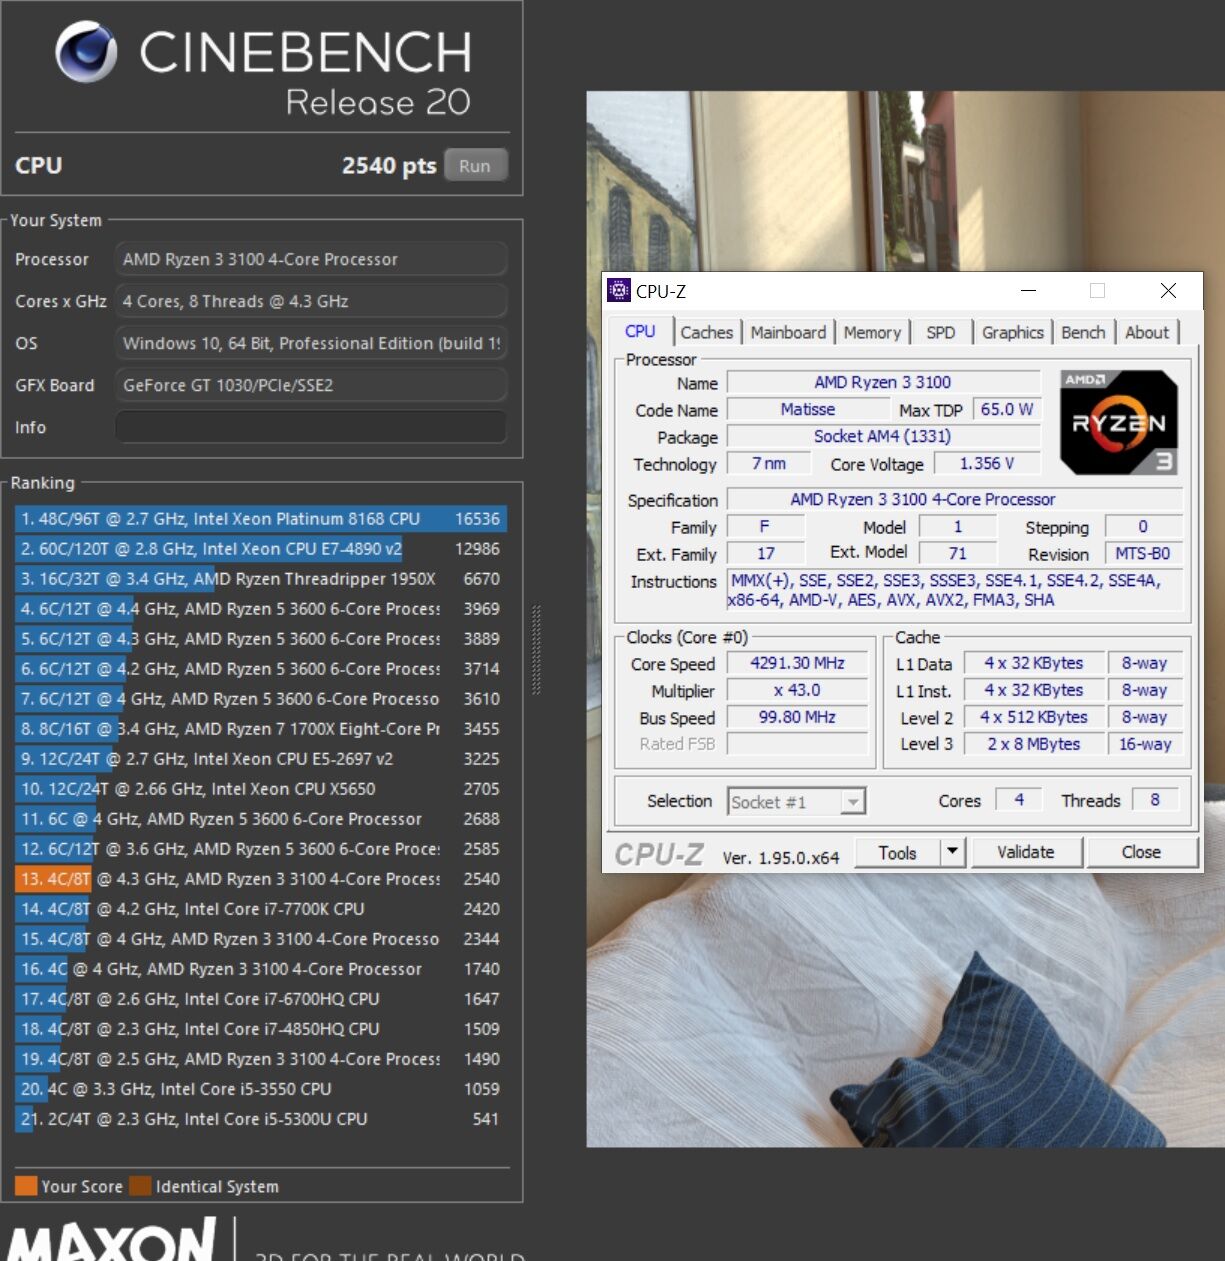
Task: Select ranking row Ryzen 7 1700X Eight-Core
Action: 260,729
